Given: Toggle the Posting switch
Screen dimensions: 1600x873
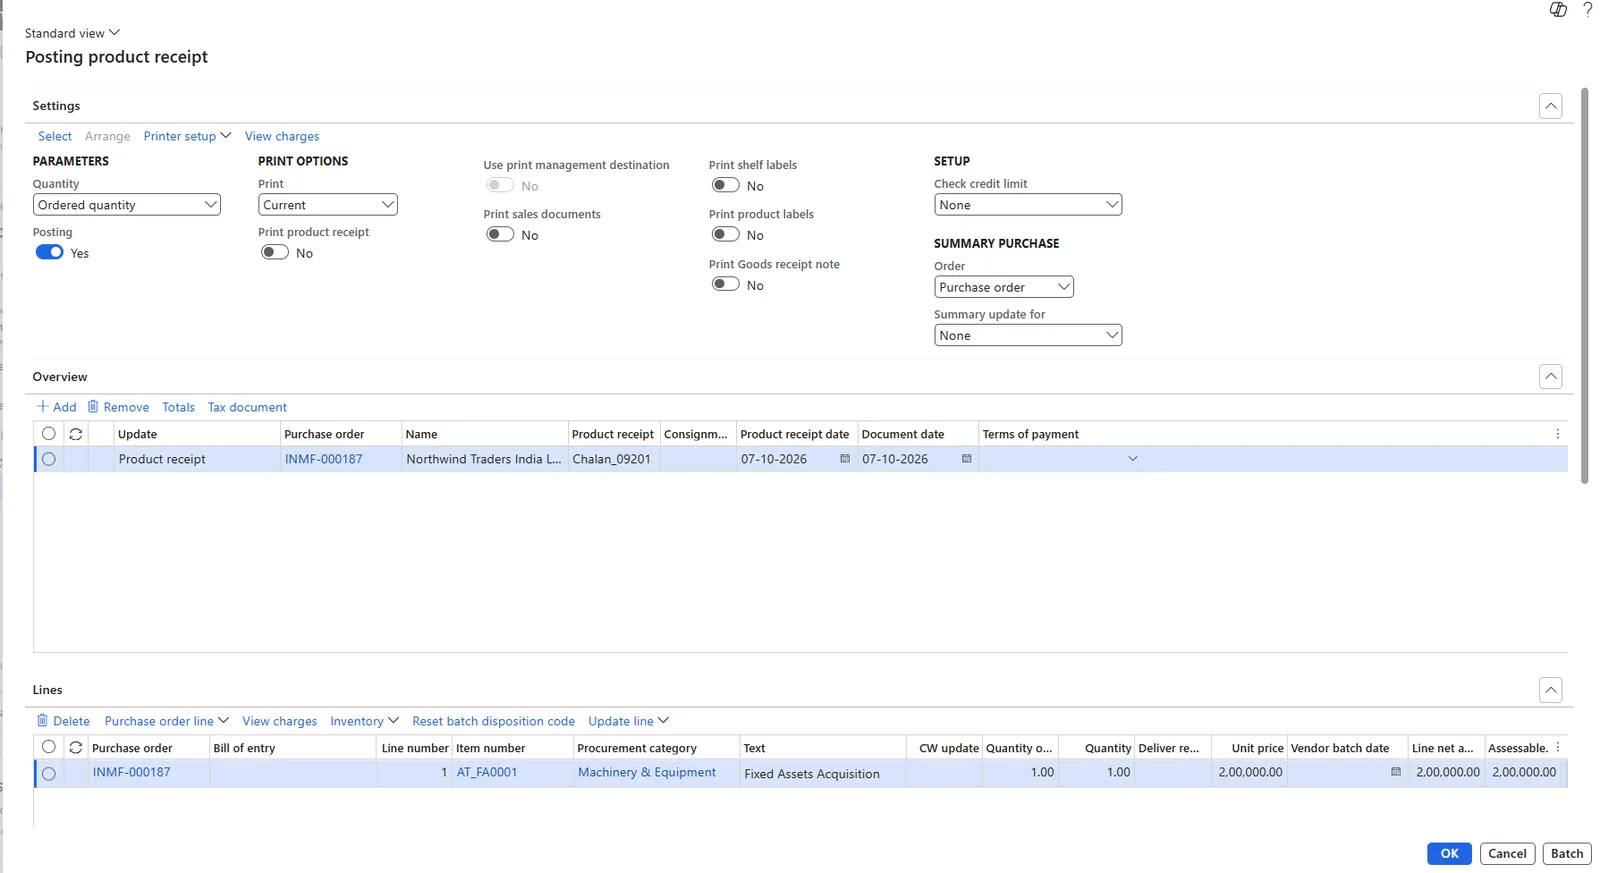Looking at the screenshot, I should click(49, 252).
